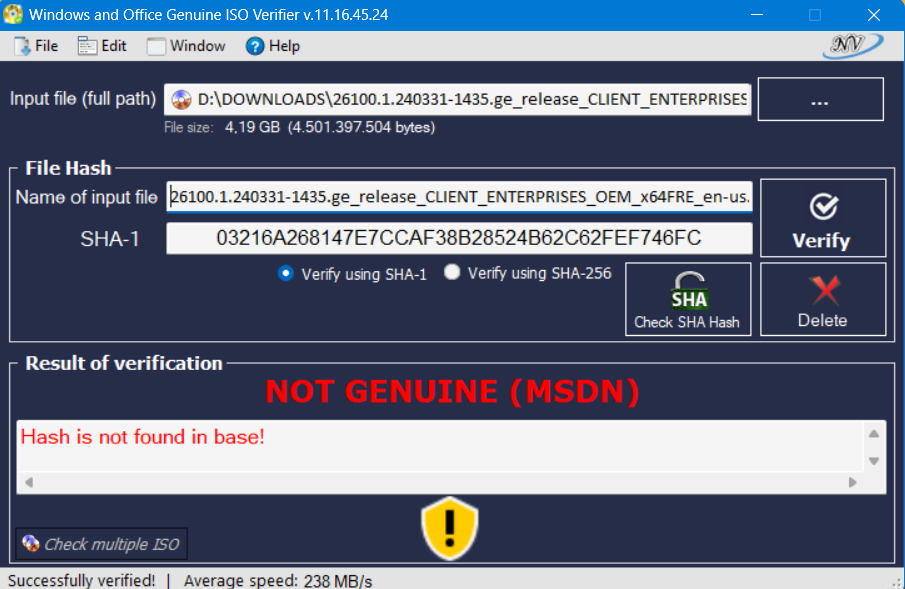Screen dimensions: 905x589
Task: Click the horizontal scroll left arrow
Action: (x=28, y=482)
